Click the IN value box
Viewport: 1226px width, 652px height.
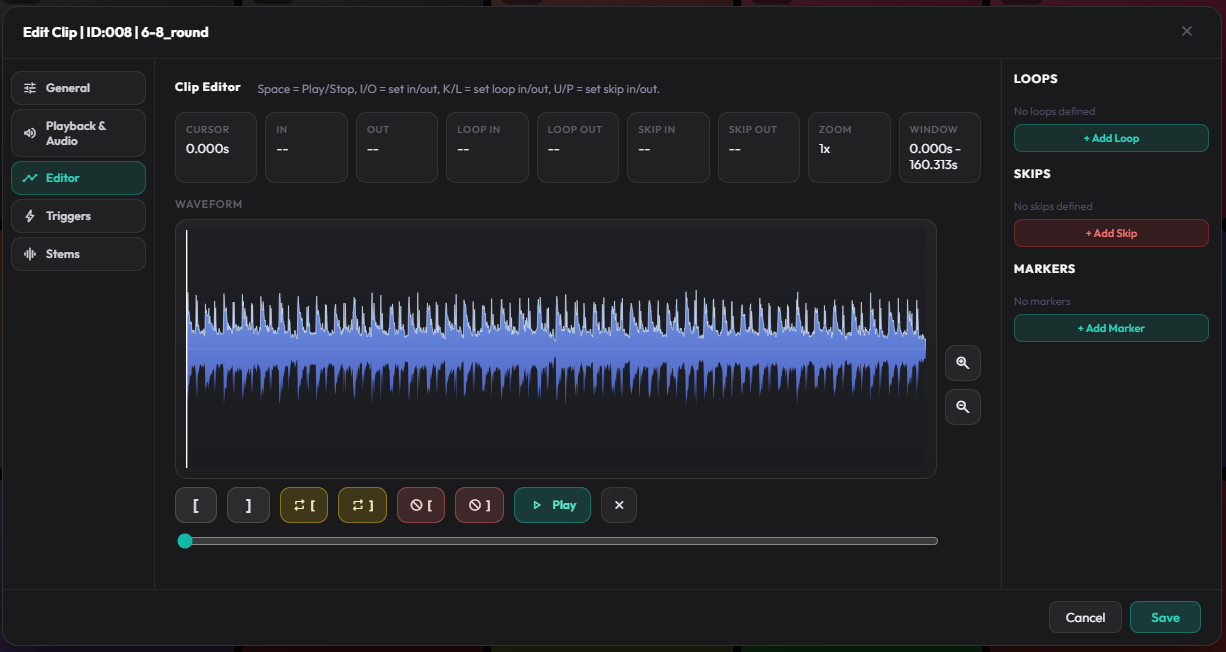click(x=306, y=148)
